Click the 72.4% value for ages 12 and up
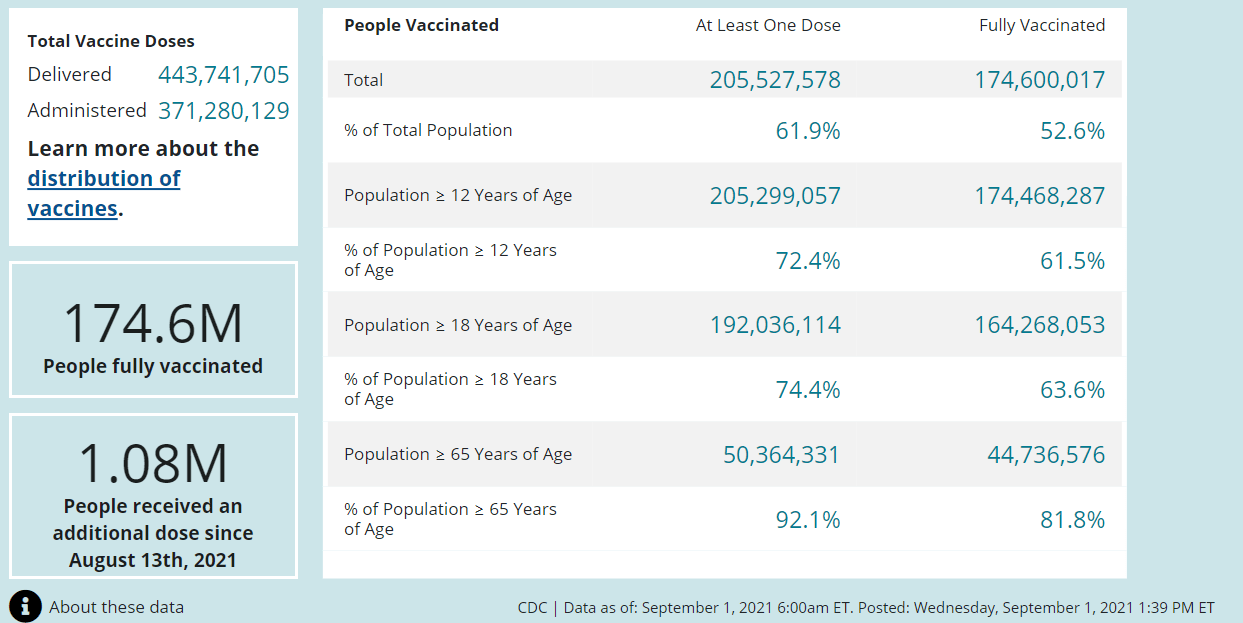 (x=808, y=261)
